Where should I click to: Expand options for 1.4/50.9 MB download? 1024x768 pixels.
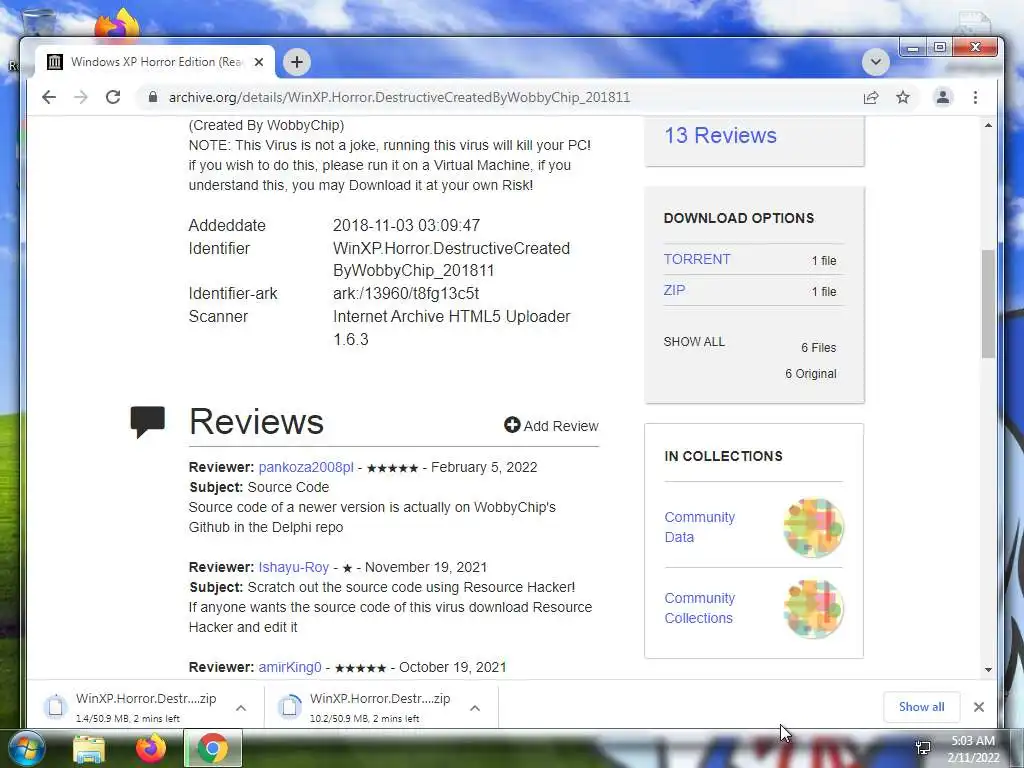click(x=240, y=708)
